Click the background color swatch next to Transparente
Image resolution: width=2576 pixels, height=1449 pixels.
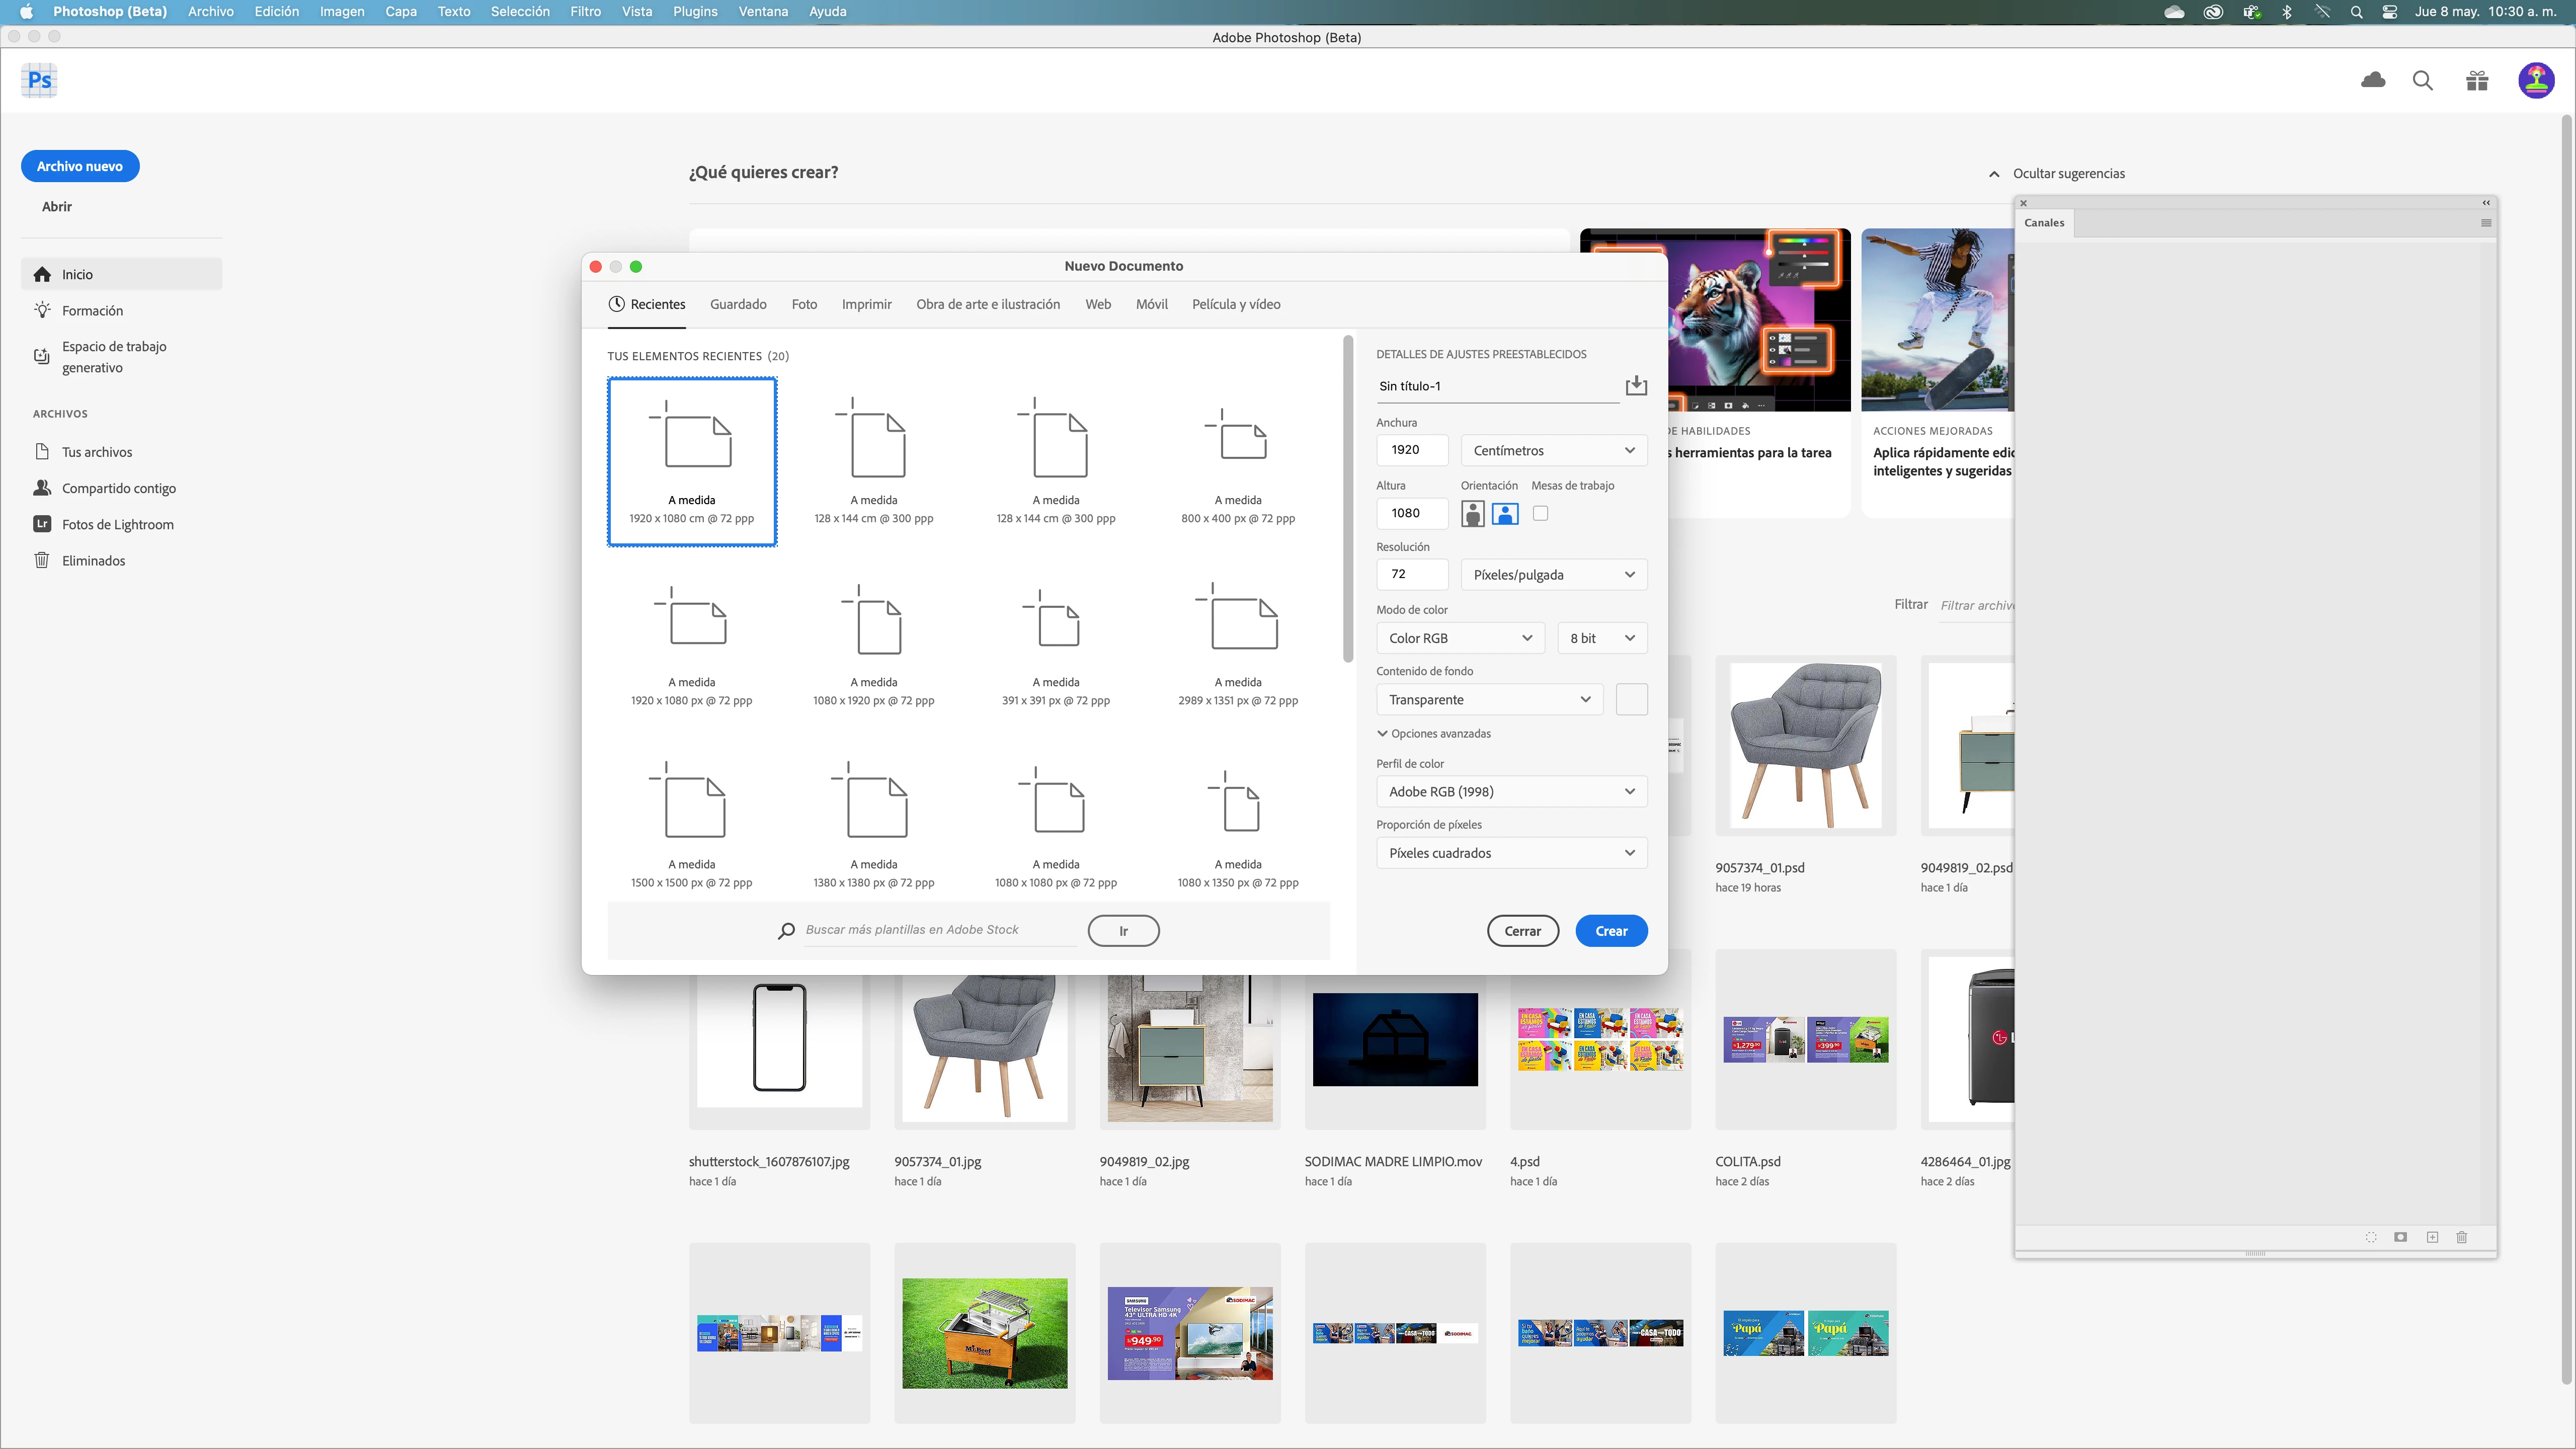point(1631,699)
